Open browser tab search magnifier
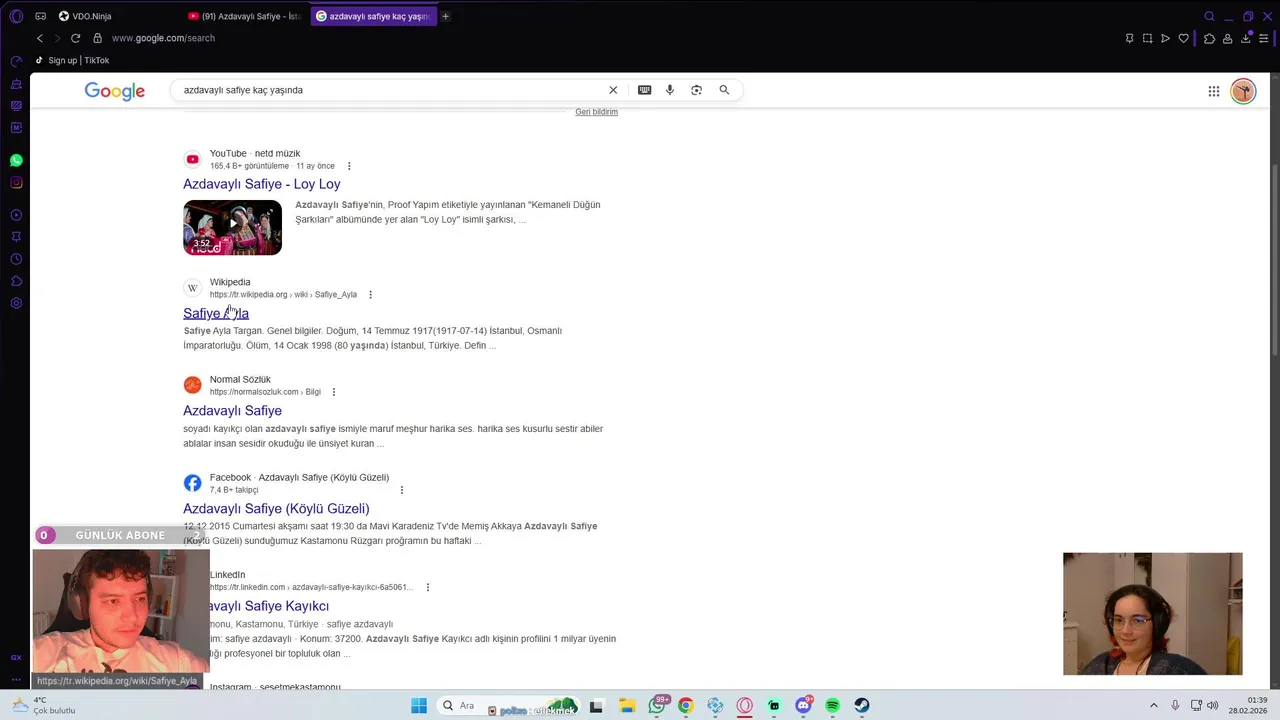 (x=1209, y=16)
